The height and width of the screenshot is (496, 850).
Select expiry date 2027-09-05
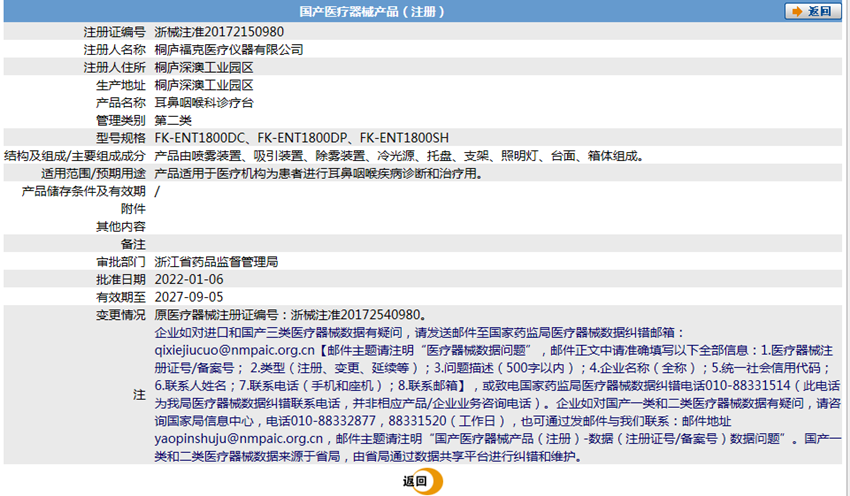click(189, 297)
